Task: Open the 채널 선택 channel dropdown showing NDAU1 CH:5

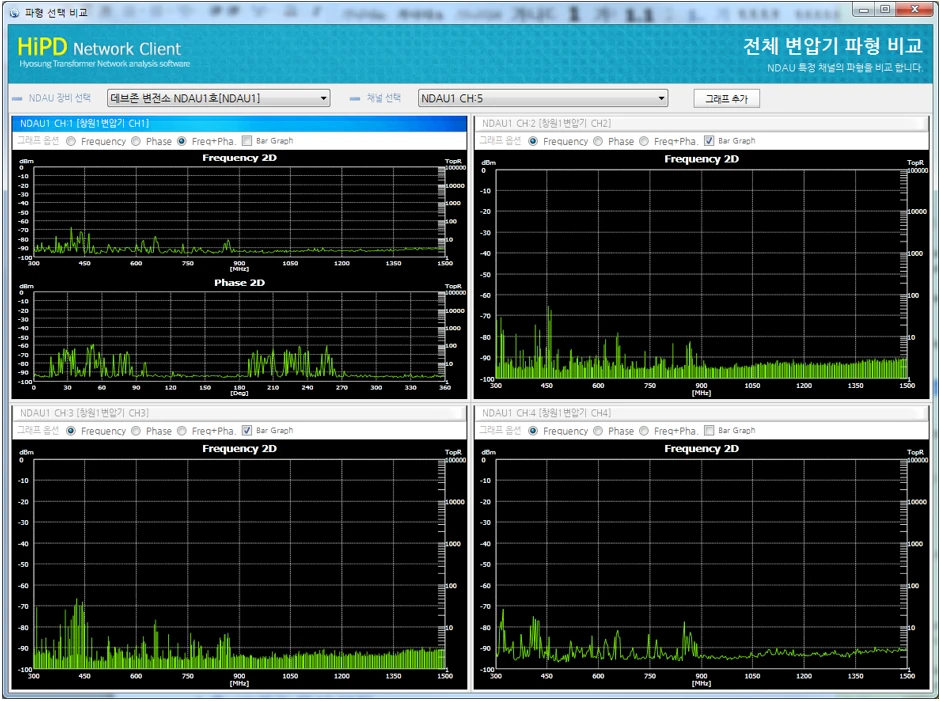Action: tap(543, 98)
